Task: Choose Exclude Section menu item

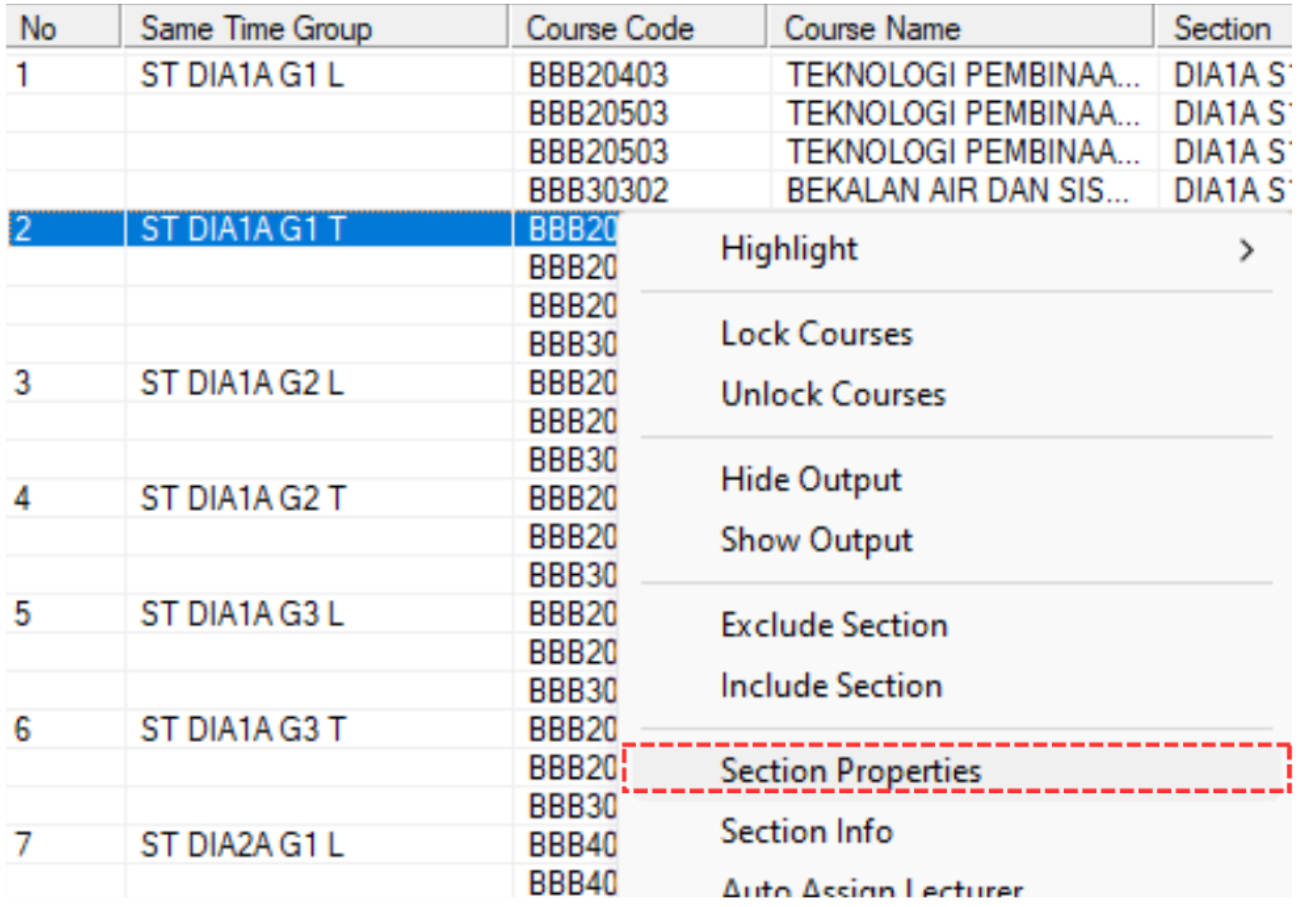Action: coord(834,626)
